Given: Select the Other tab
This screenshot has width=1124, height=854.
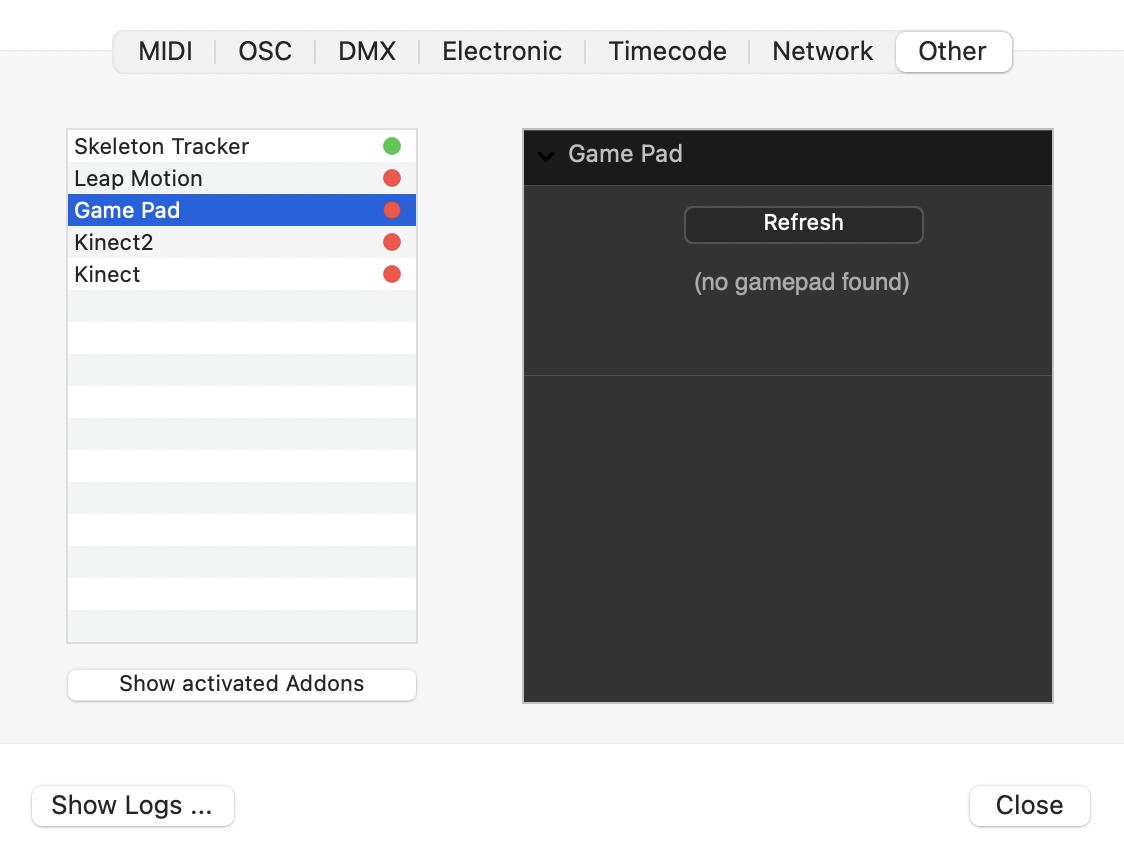Looking at the screenshot, I should point(952,52).
